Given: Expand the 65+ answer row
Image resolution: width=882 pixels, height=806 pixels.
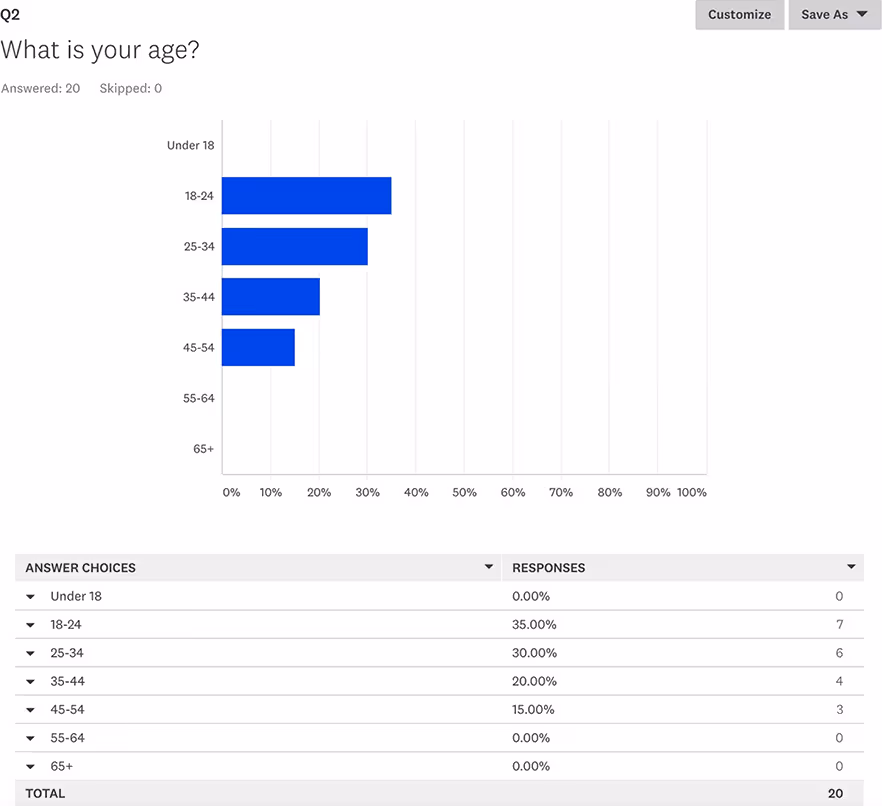Looking at the screenshot, I should [29, 766].
